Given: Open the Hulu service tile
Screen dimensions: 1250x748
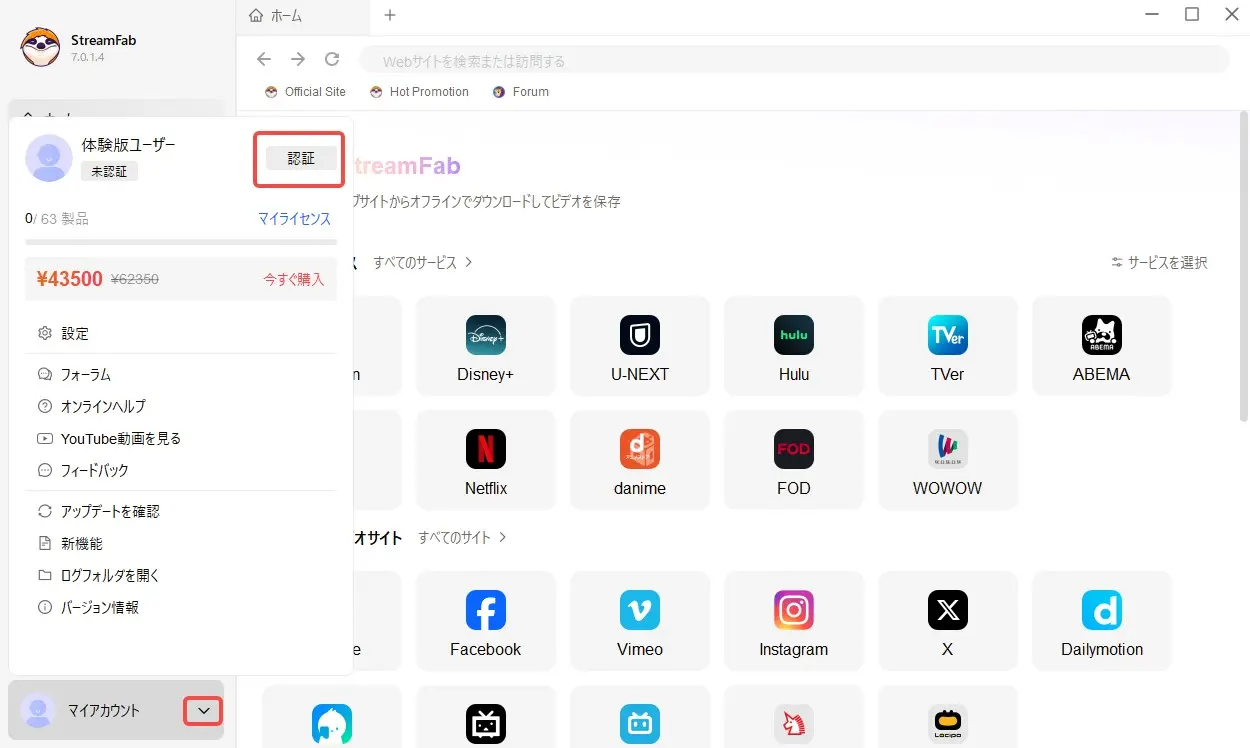Looking at the screenshot, I should (x=793, y=346).
